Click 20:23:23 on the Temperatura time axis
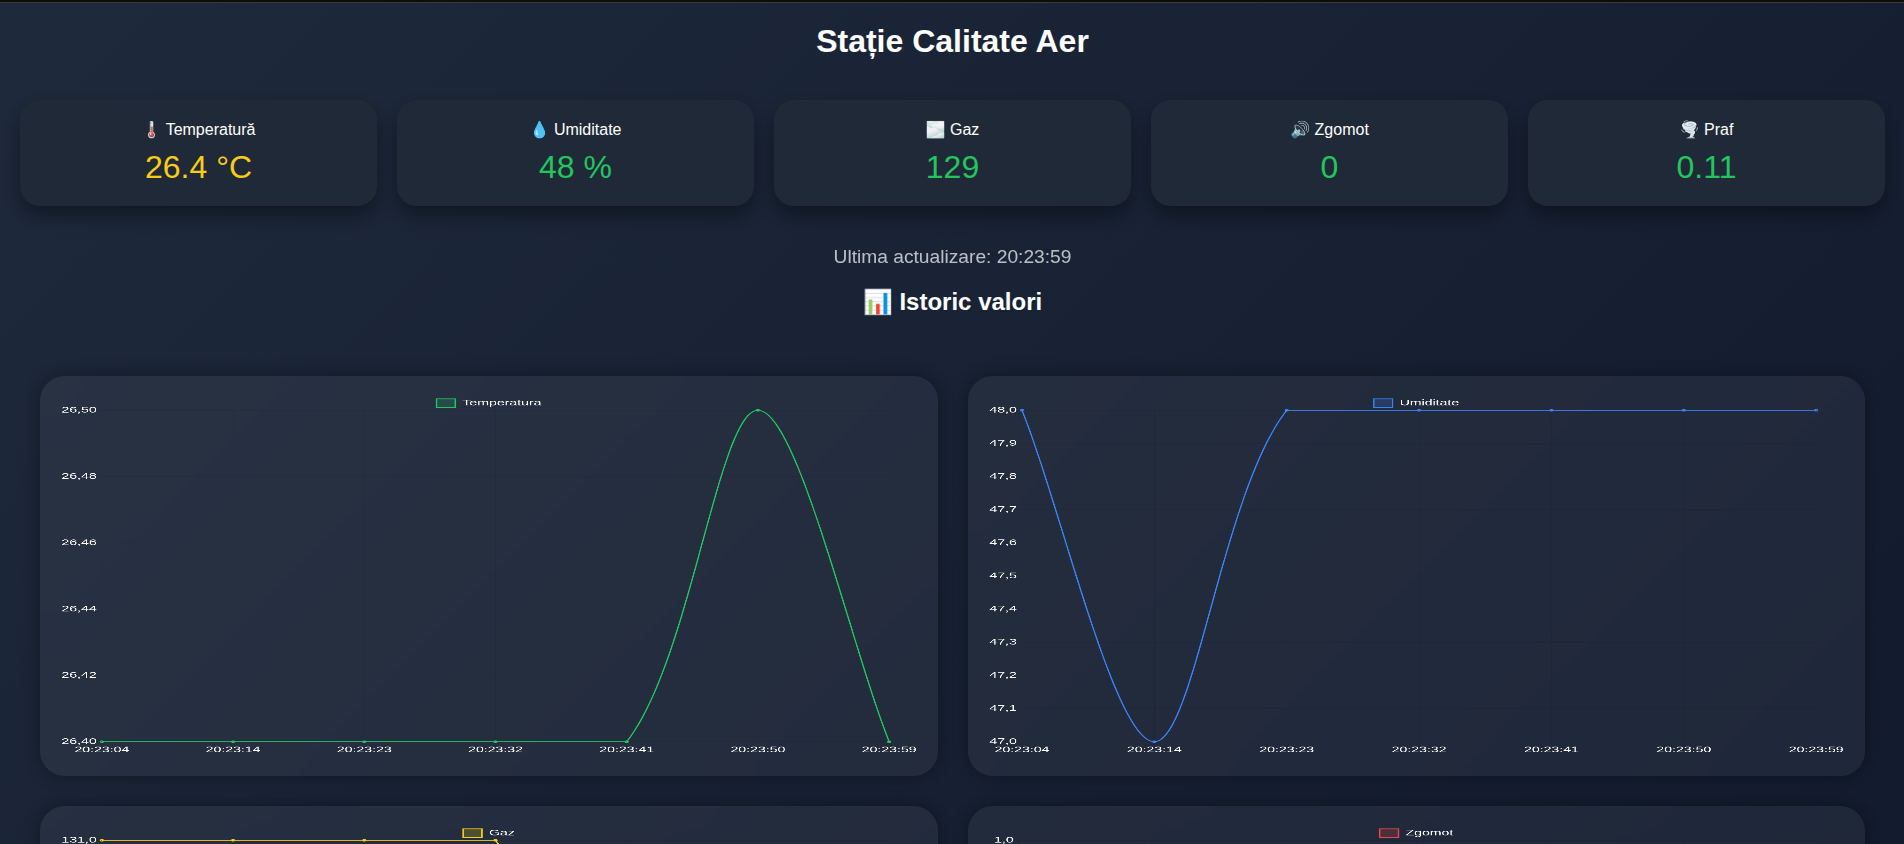Viewport: 1904px width, 844px height. (364, 749)
